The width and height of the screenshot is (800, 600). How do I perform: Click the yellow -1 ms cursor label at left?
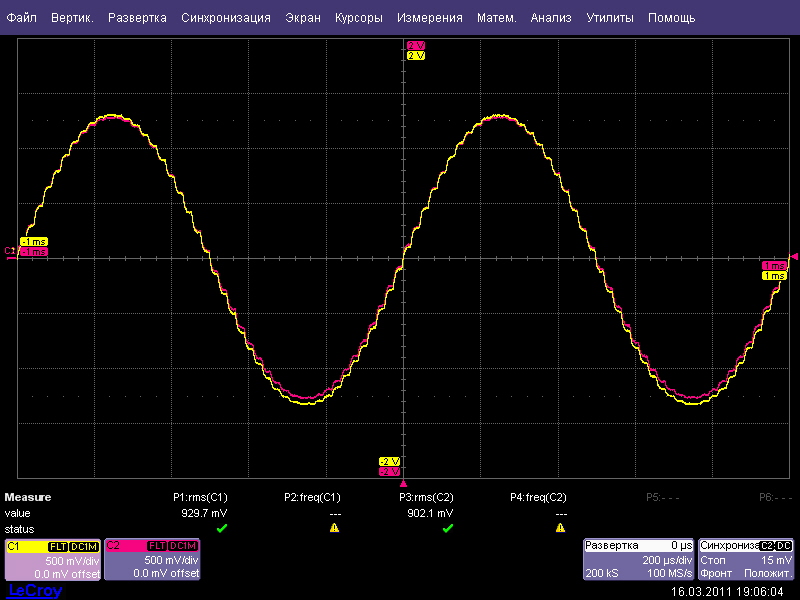click(33, 242)
